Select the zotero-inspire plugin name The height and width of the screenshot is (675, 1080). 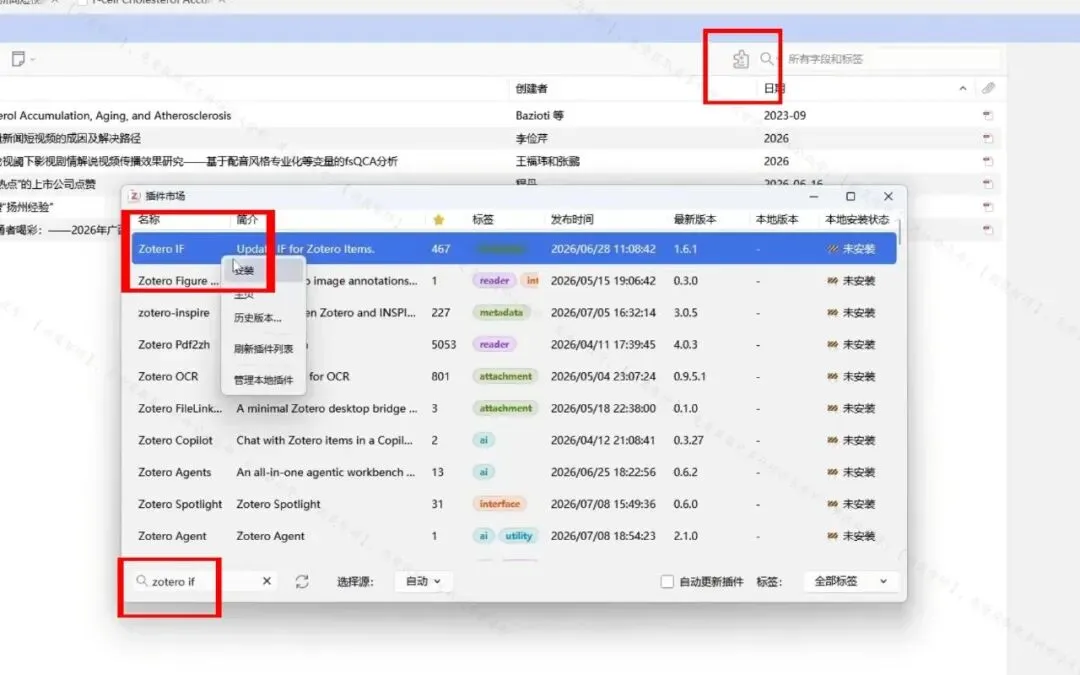(174, 313)
